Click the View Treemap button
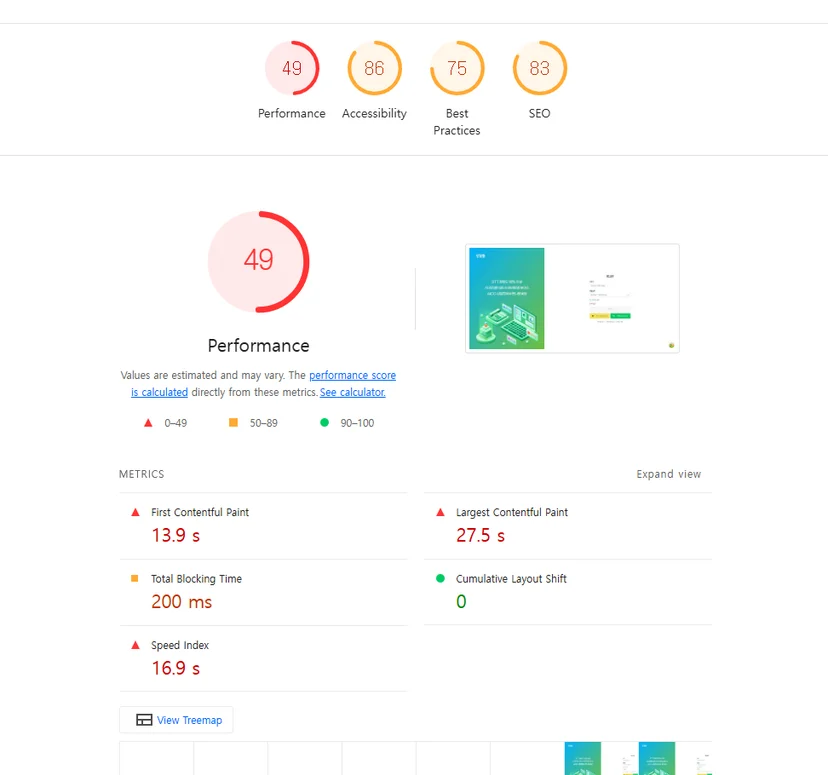The width and height of the screenshot is (828, 775). pos(176,720)
